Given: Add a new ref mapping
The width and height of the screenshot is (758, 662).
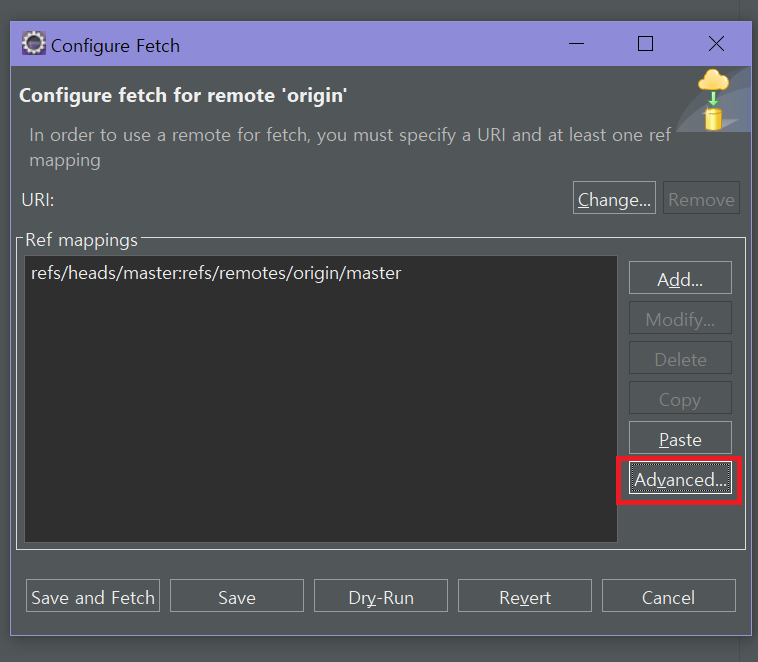Looking at the screenshot, I should (x=680, y=278).
